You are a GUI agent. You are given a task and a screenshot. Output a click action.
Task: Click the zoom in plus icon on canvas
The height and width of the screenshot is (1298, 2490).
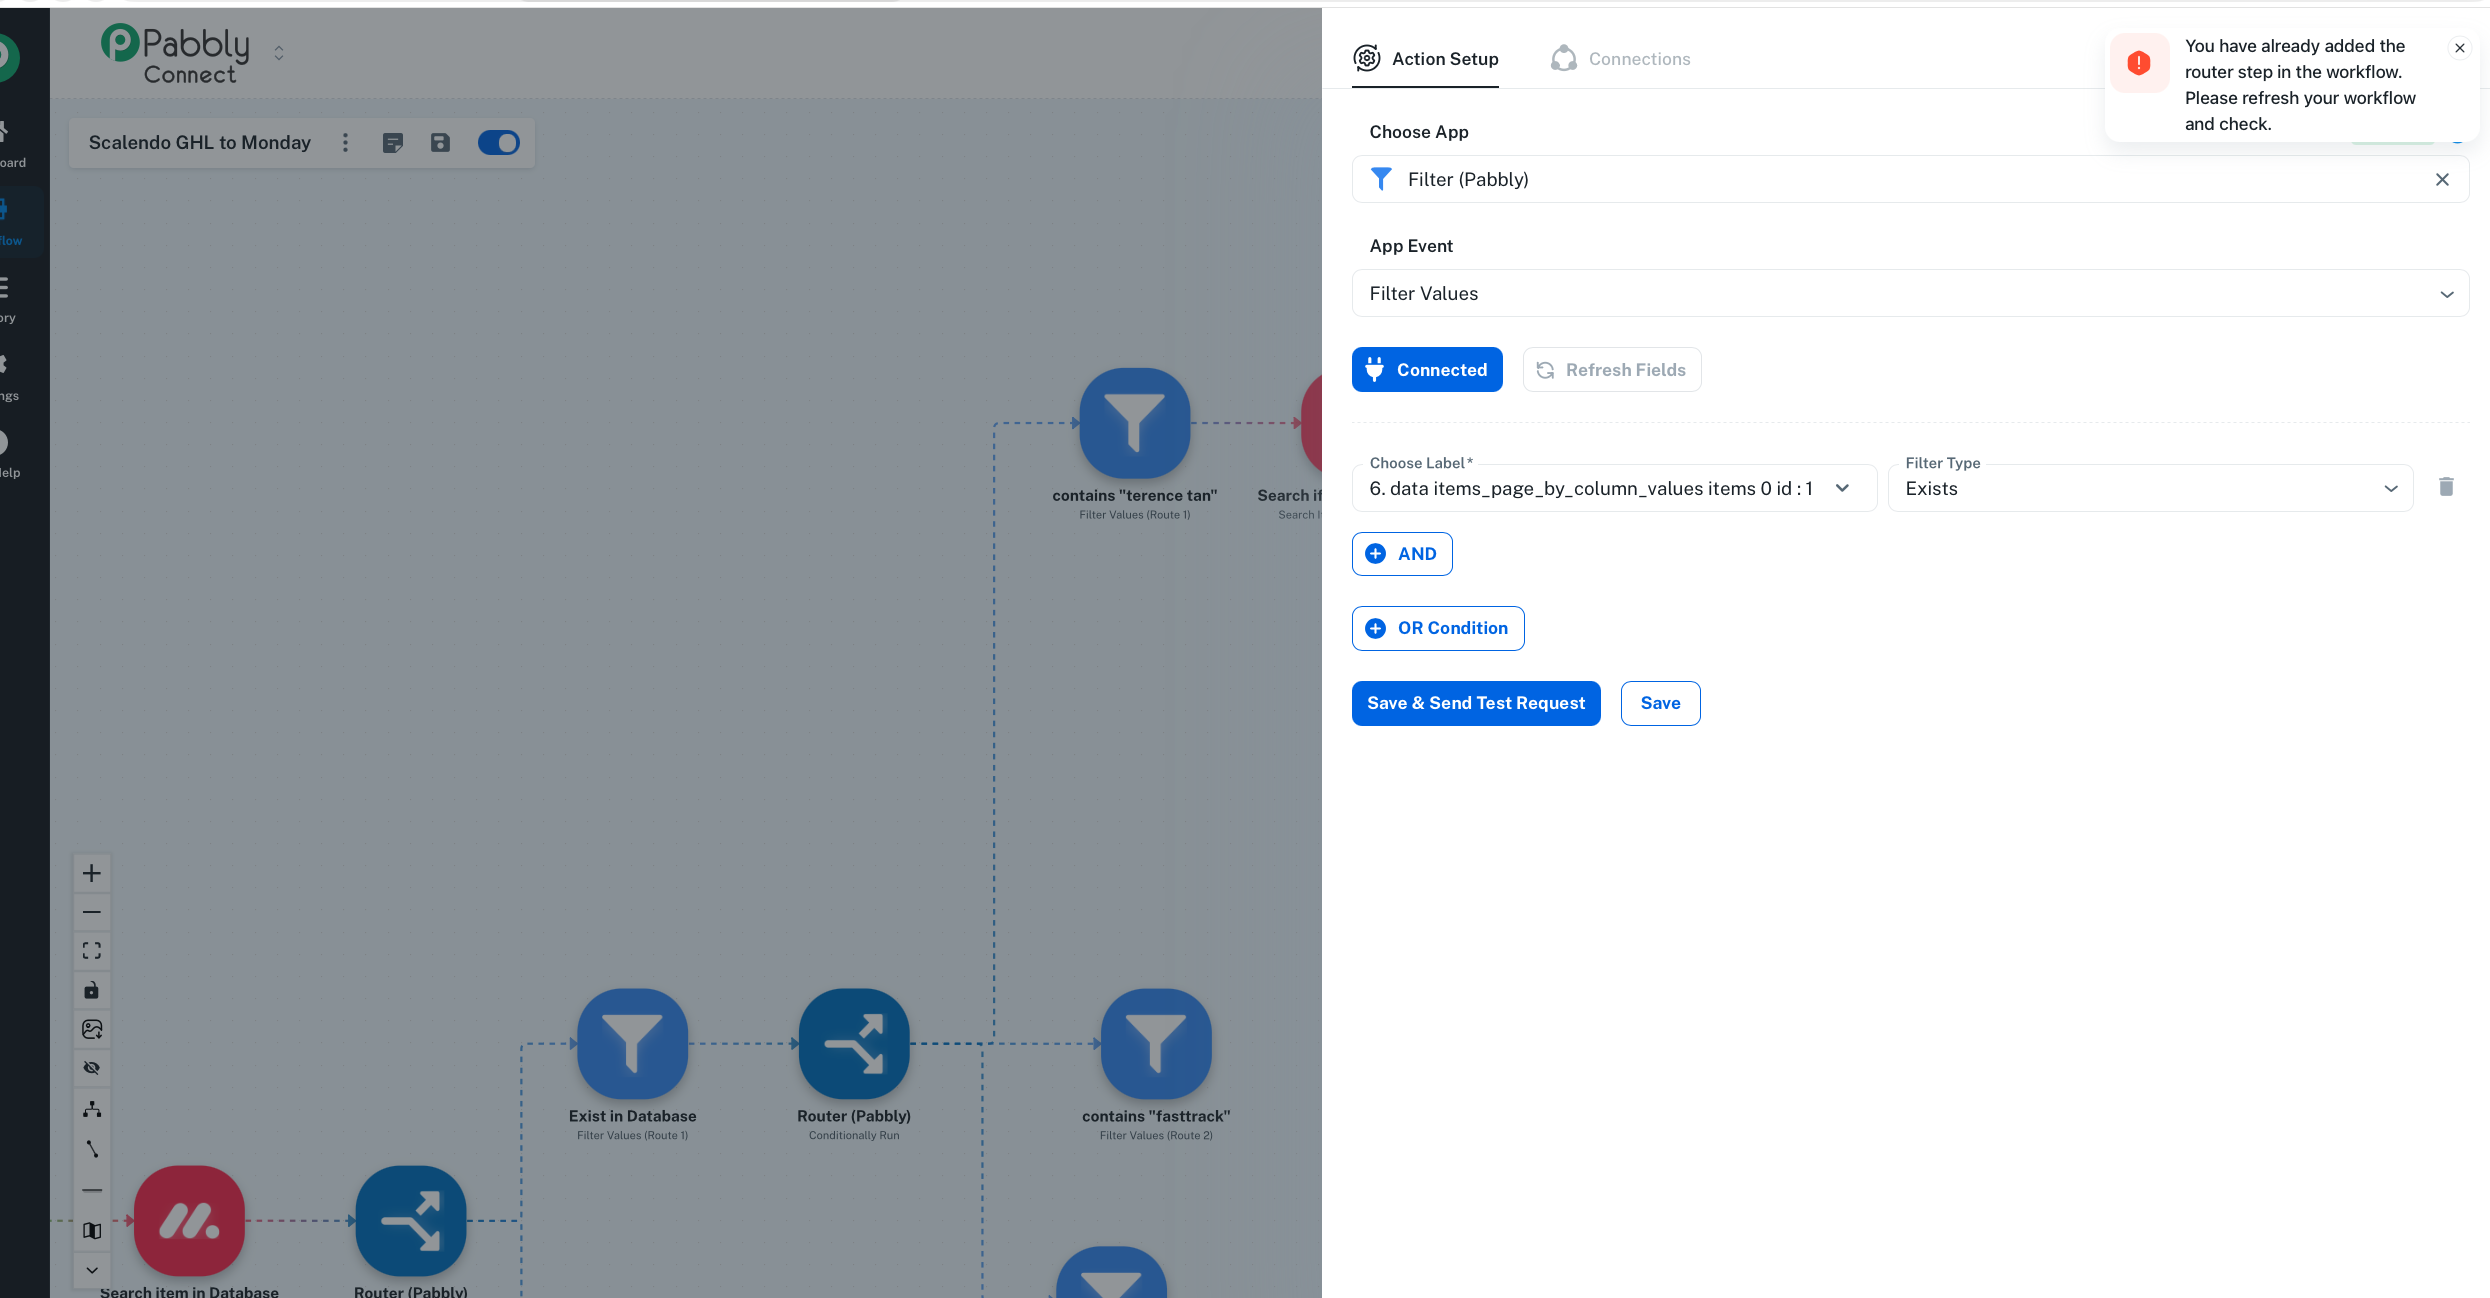tap(92, 873)
